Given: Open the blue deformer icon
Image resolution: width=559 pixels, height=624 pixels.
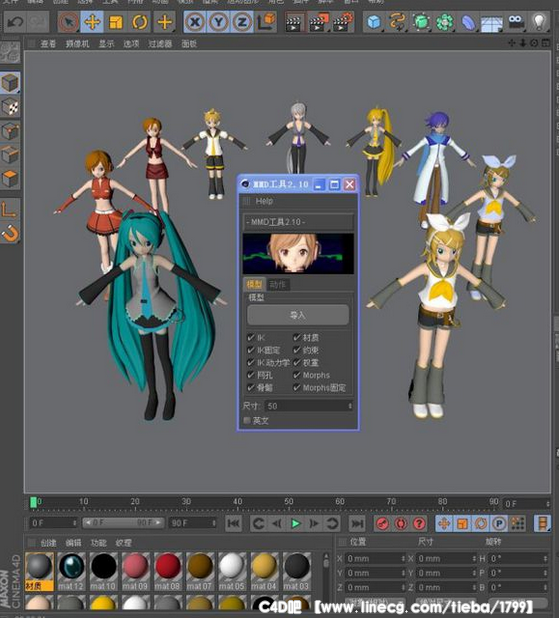Looking at the screenshot, I should (468, 21).
